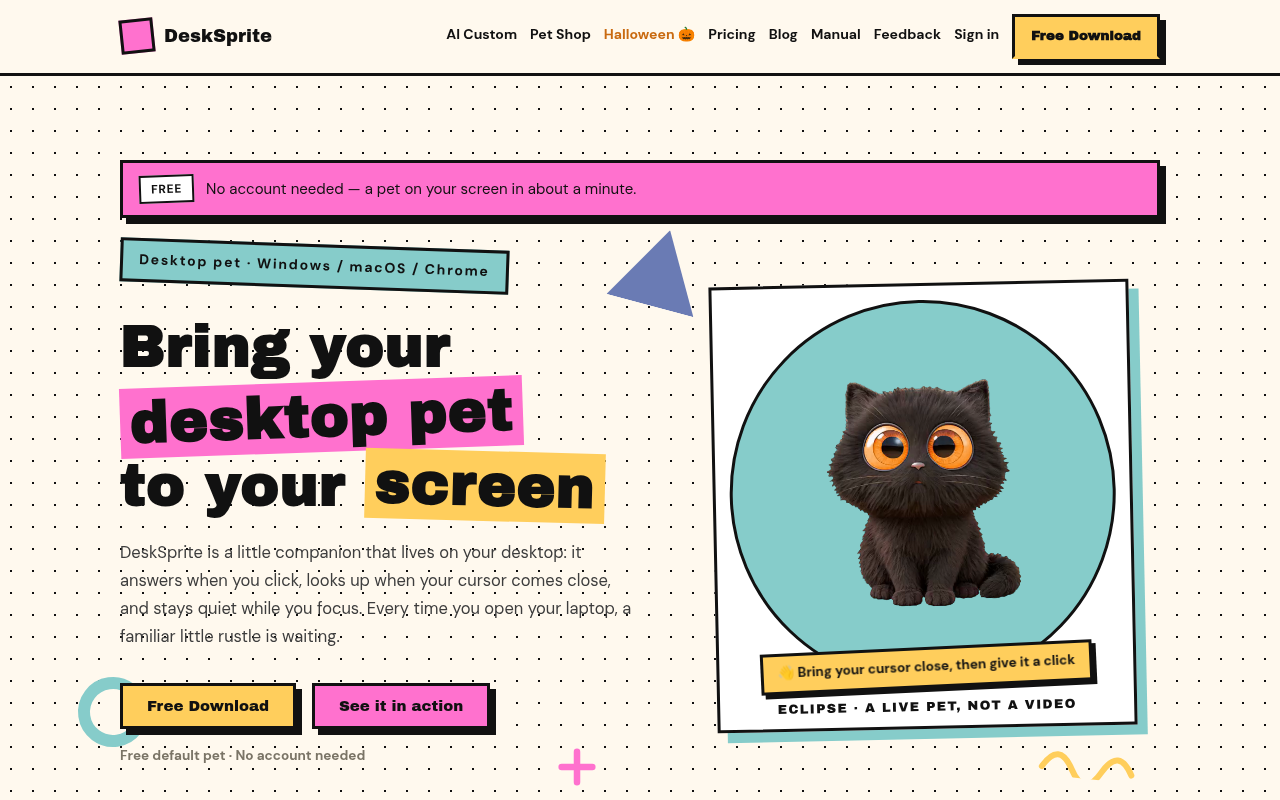Click the FREE badge in the pink banner

click(x=166, y=189)
